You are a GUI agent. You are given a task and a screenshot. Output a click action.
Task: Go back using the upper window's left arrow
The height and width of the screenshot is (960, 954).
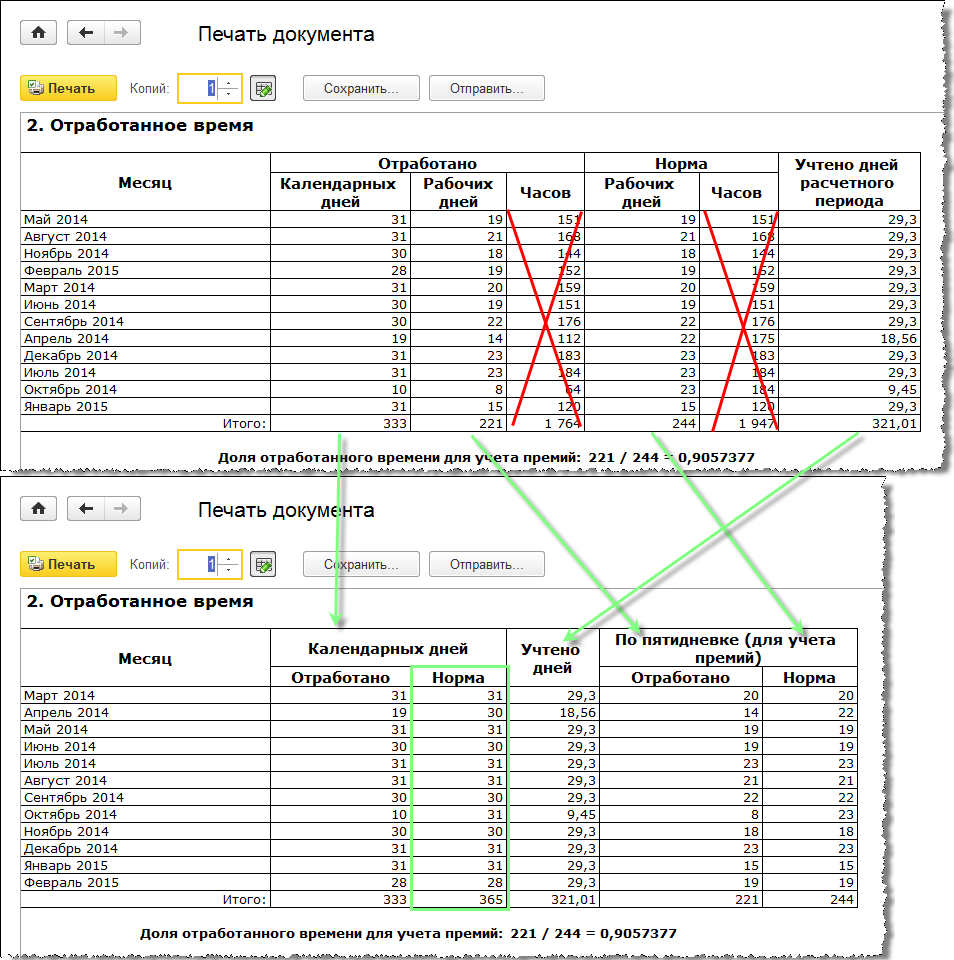point(86,33)
